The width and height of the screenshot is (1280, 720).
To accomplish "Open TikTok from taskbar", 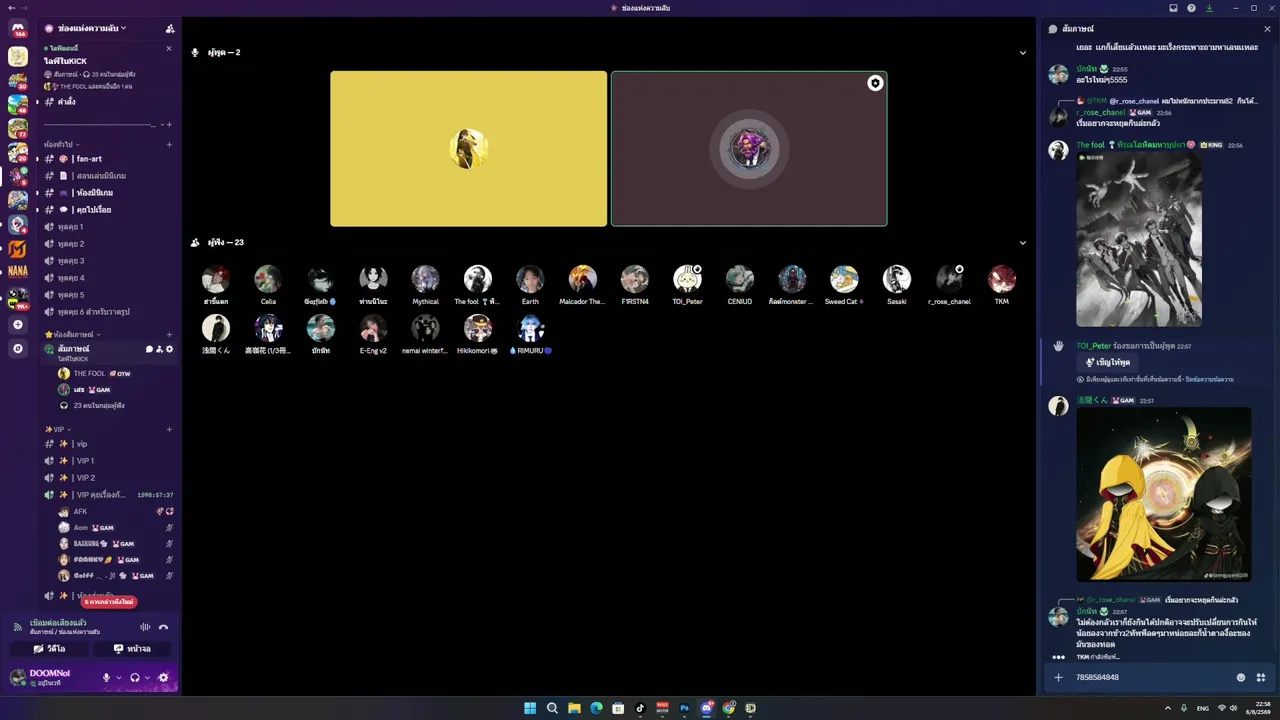I will click(x=640, y=708).
